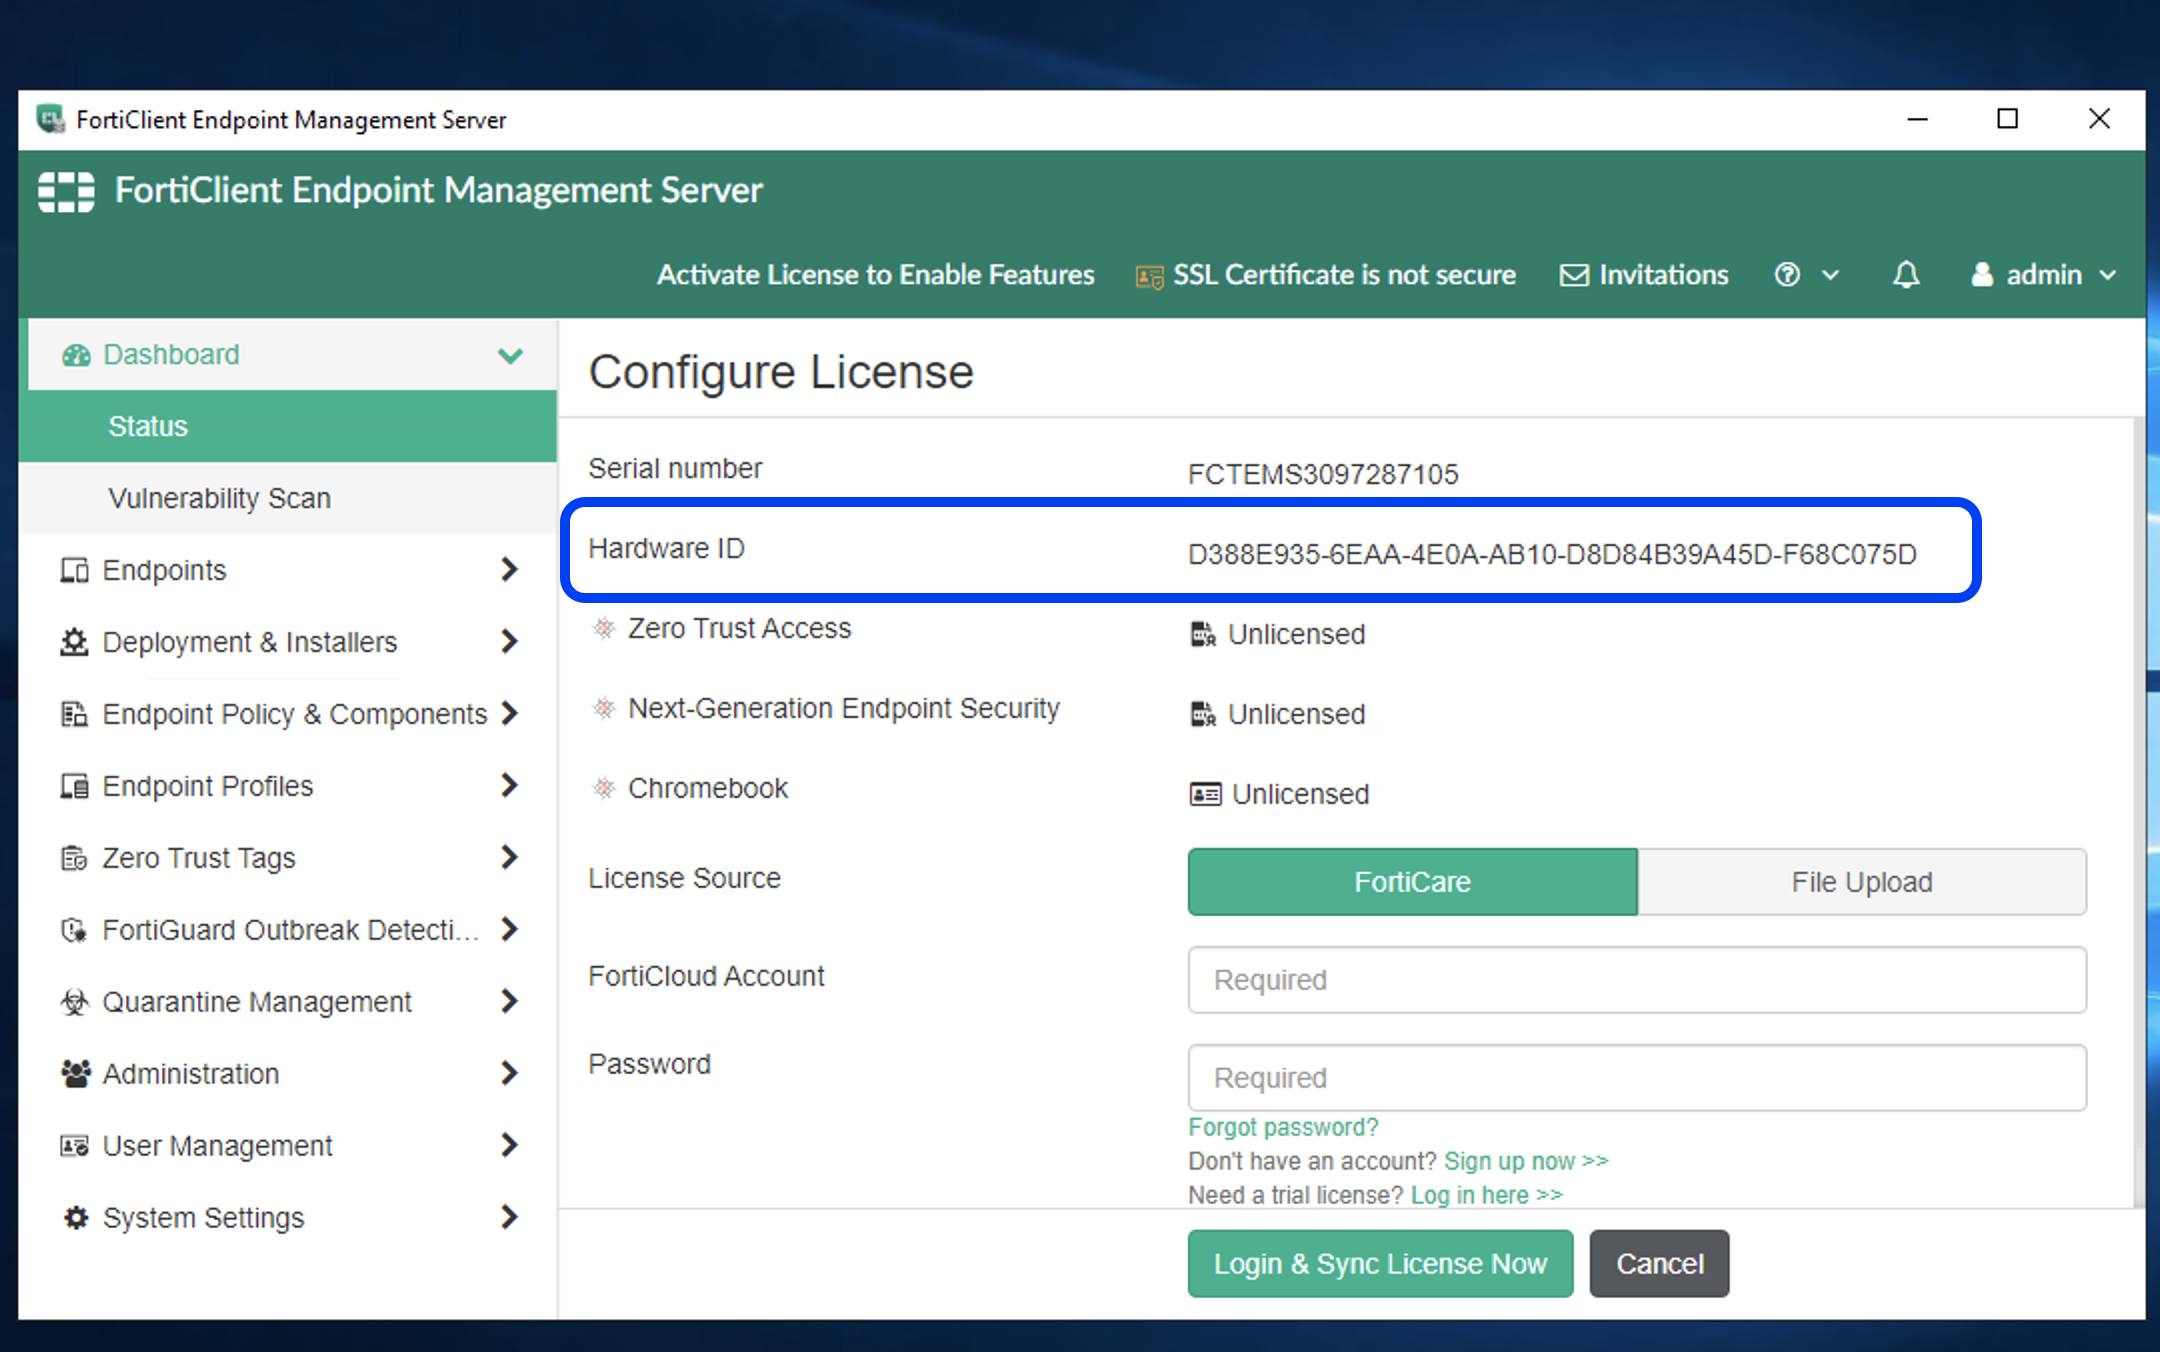
Task: Click the Chromebook license status icon
Action: coord(1205,794)
